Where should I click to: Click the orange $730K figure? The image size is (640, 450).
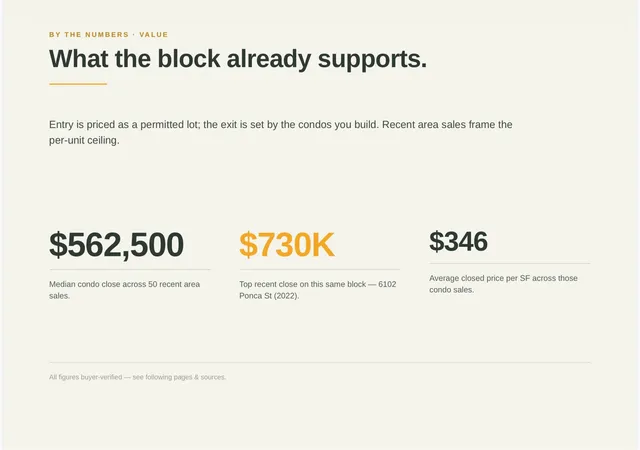click(x=287, y=245)
